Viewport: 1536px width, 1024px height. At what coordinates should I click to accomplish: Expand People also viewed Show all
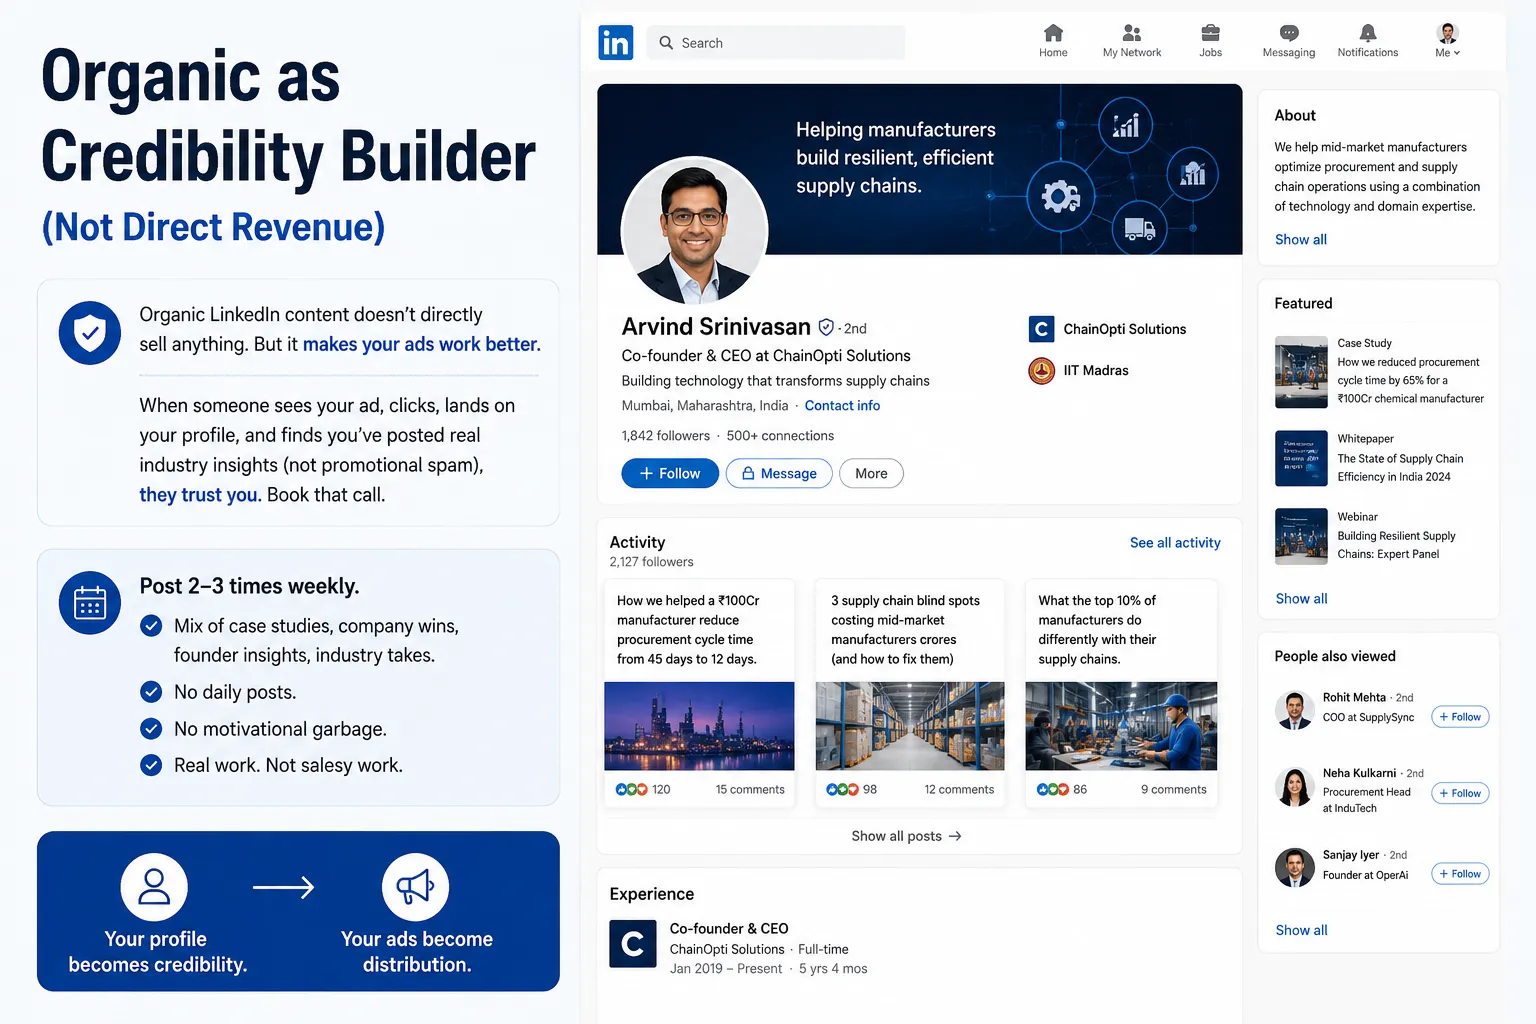[1301, 931]
